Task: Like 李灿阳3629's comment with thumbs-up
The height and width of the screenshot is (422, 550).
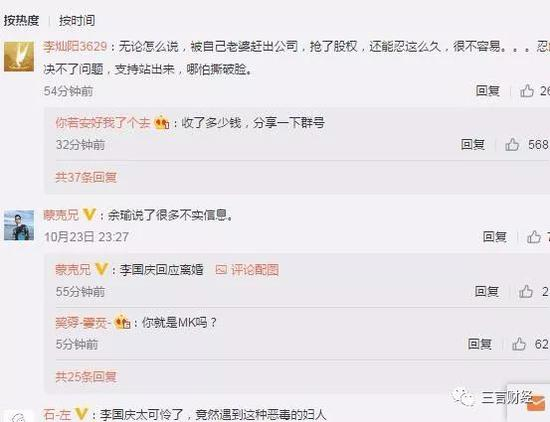Action: pyautogui.click(x=526, y=91)
